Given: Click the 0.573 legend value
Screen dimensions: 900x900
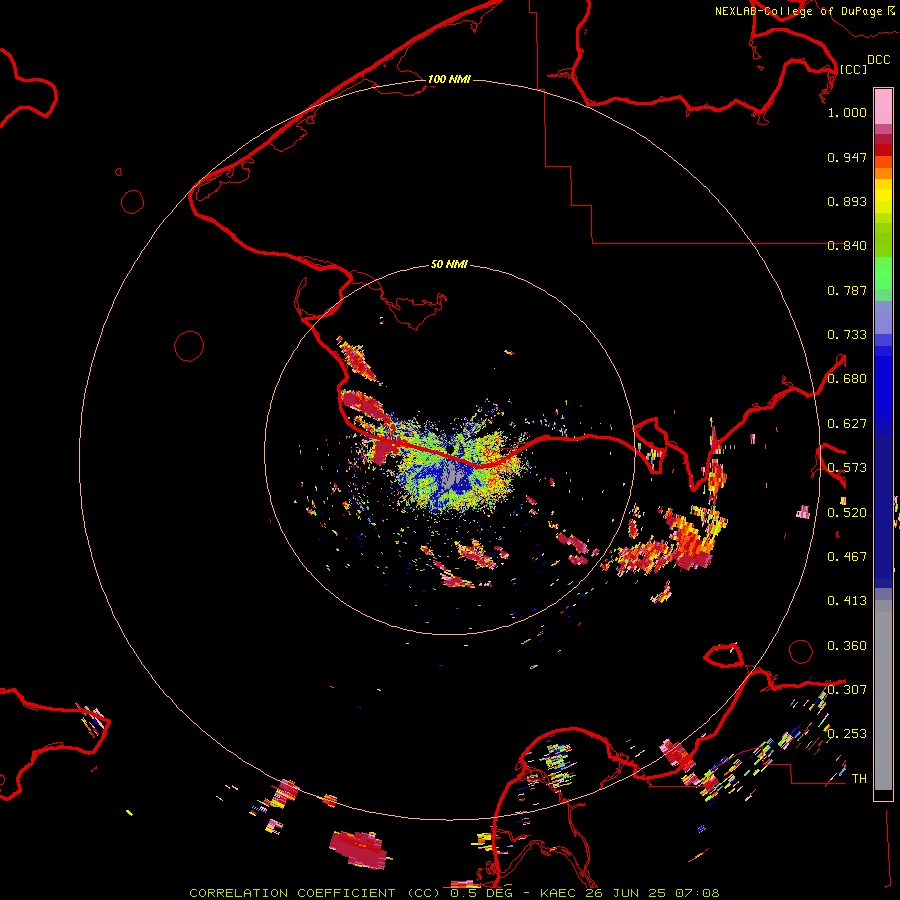Looking at the screenshot, I should tap(847, 468).
